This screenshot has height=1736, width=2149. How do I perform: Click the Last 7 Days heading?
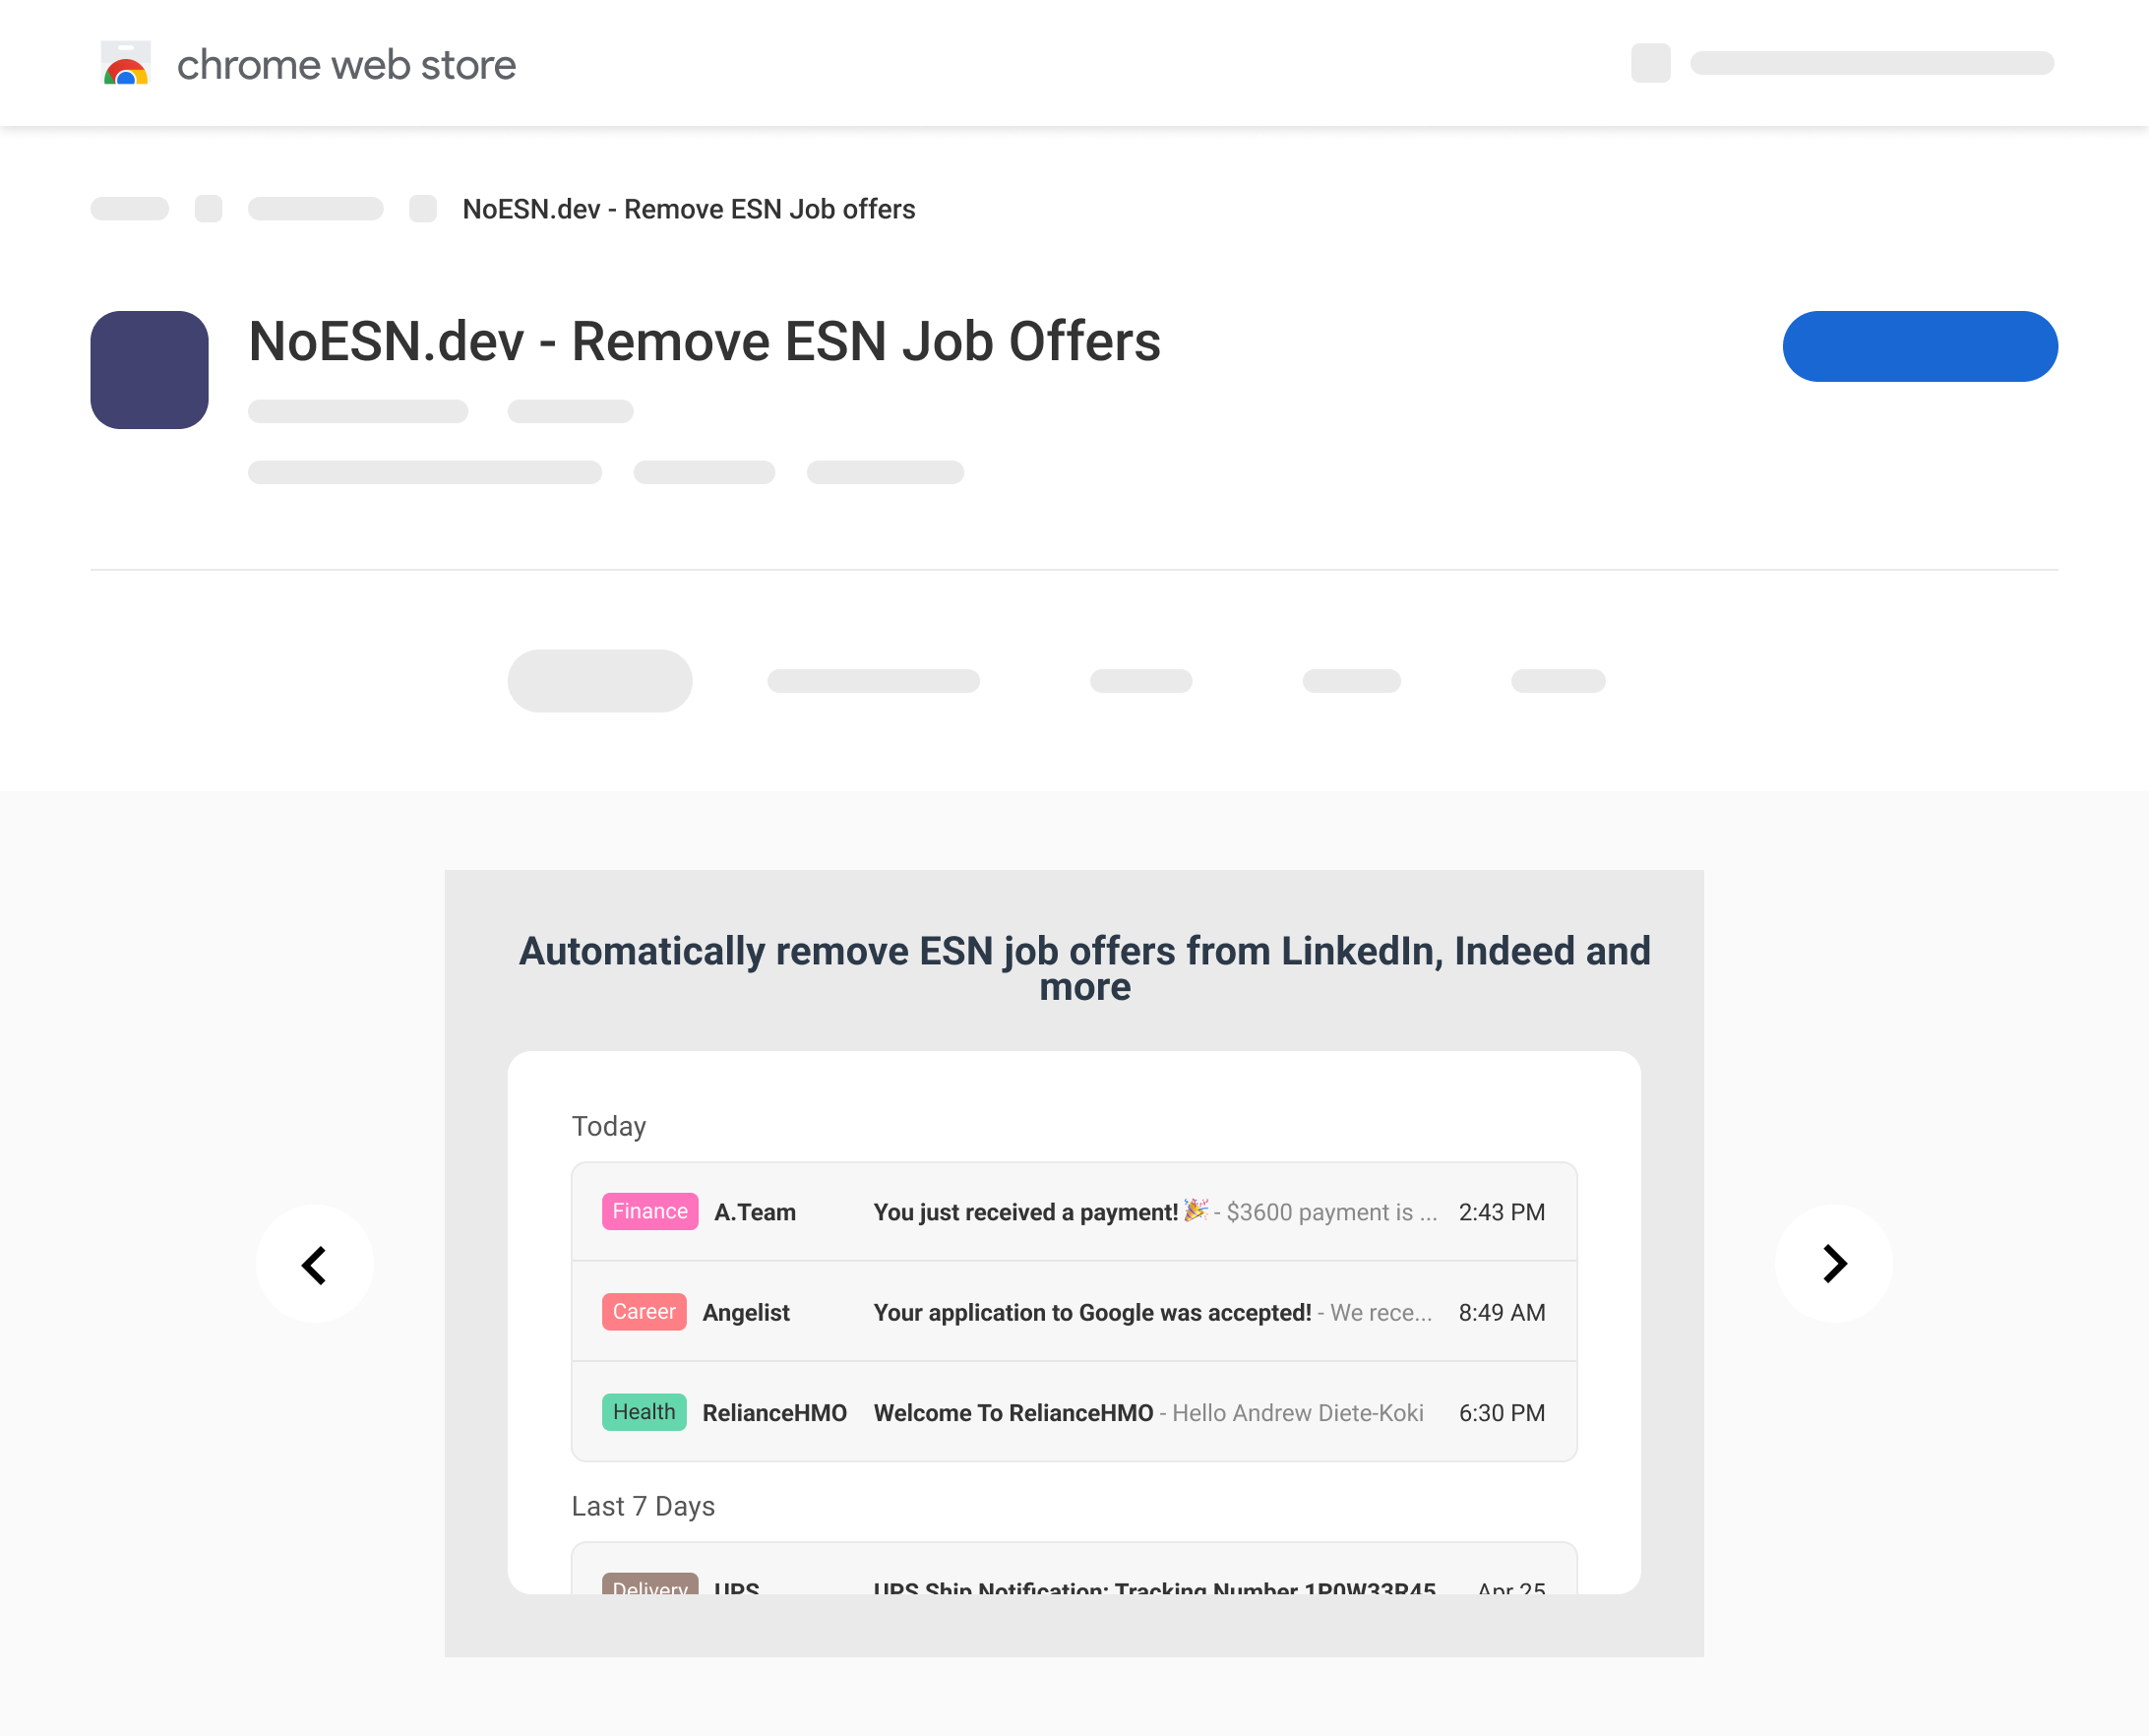point(643,1506)
